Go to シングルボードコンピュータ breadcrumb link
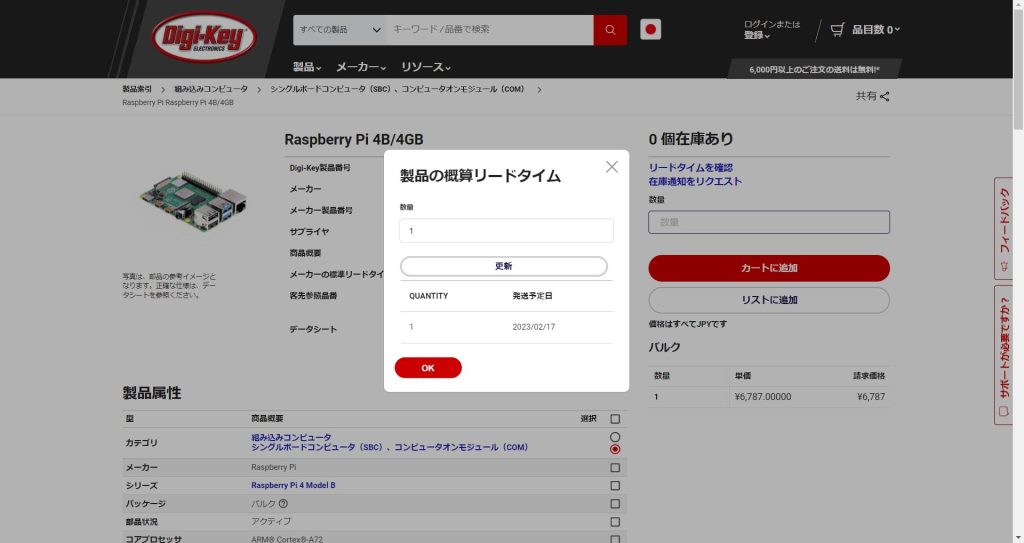The width and height of the screenshot is (1024, 543). (x=397, y=89)
